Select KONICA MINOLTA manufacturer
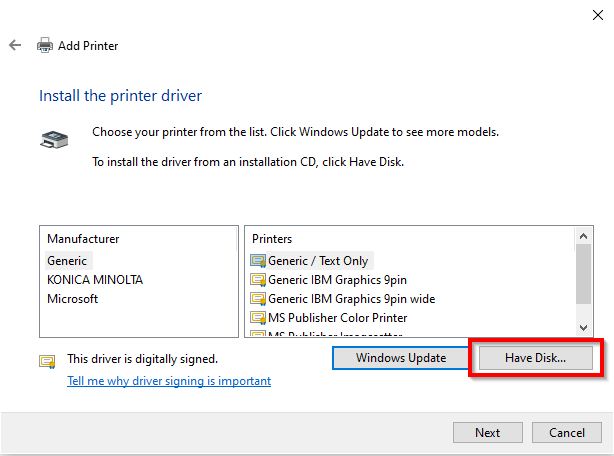 (x=95, y=279)
